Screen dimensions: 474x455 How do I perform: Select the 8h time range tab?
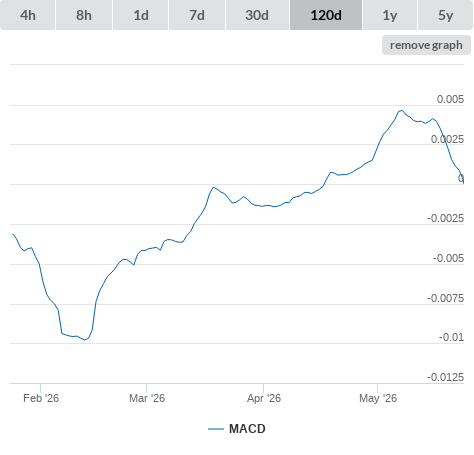coord(84,15)
